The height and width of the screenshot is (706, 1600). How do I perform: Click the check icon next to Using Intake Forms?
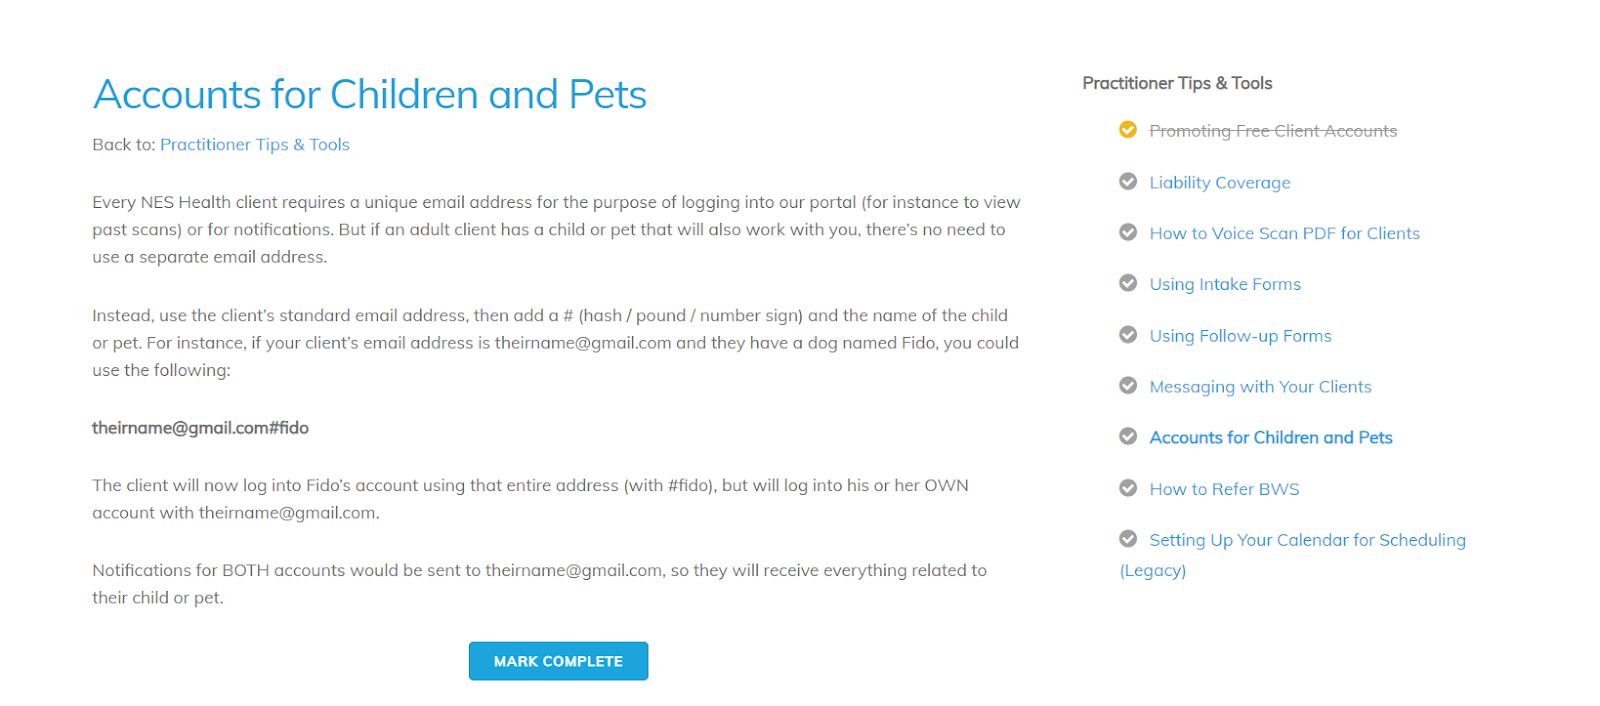point(1128,283)
